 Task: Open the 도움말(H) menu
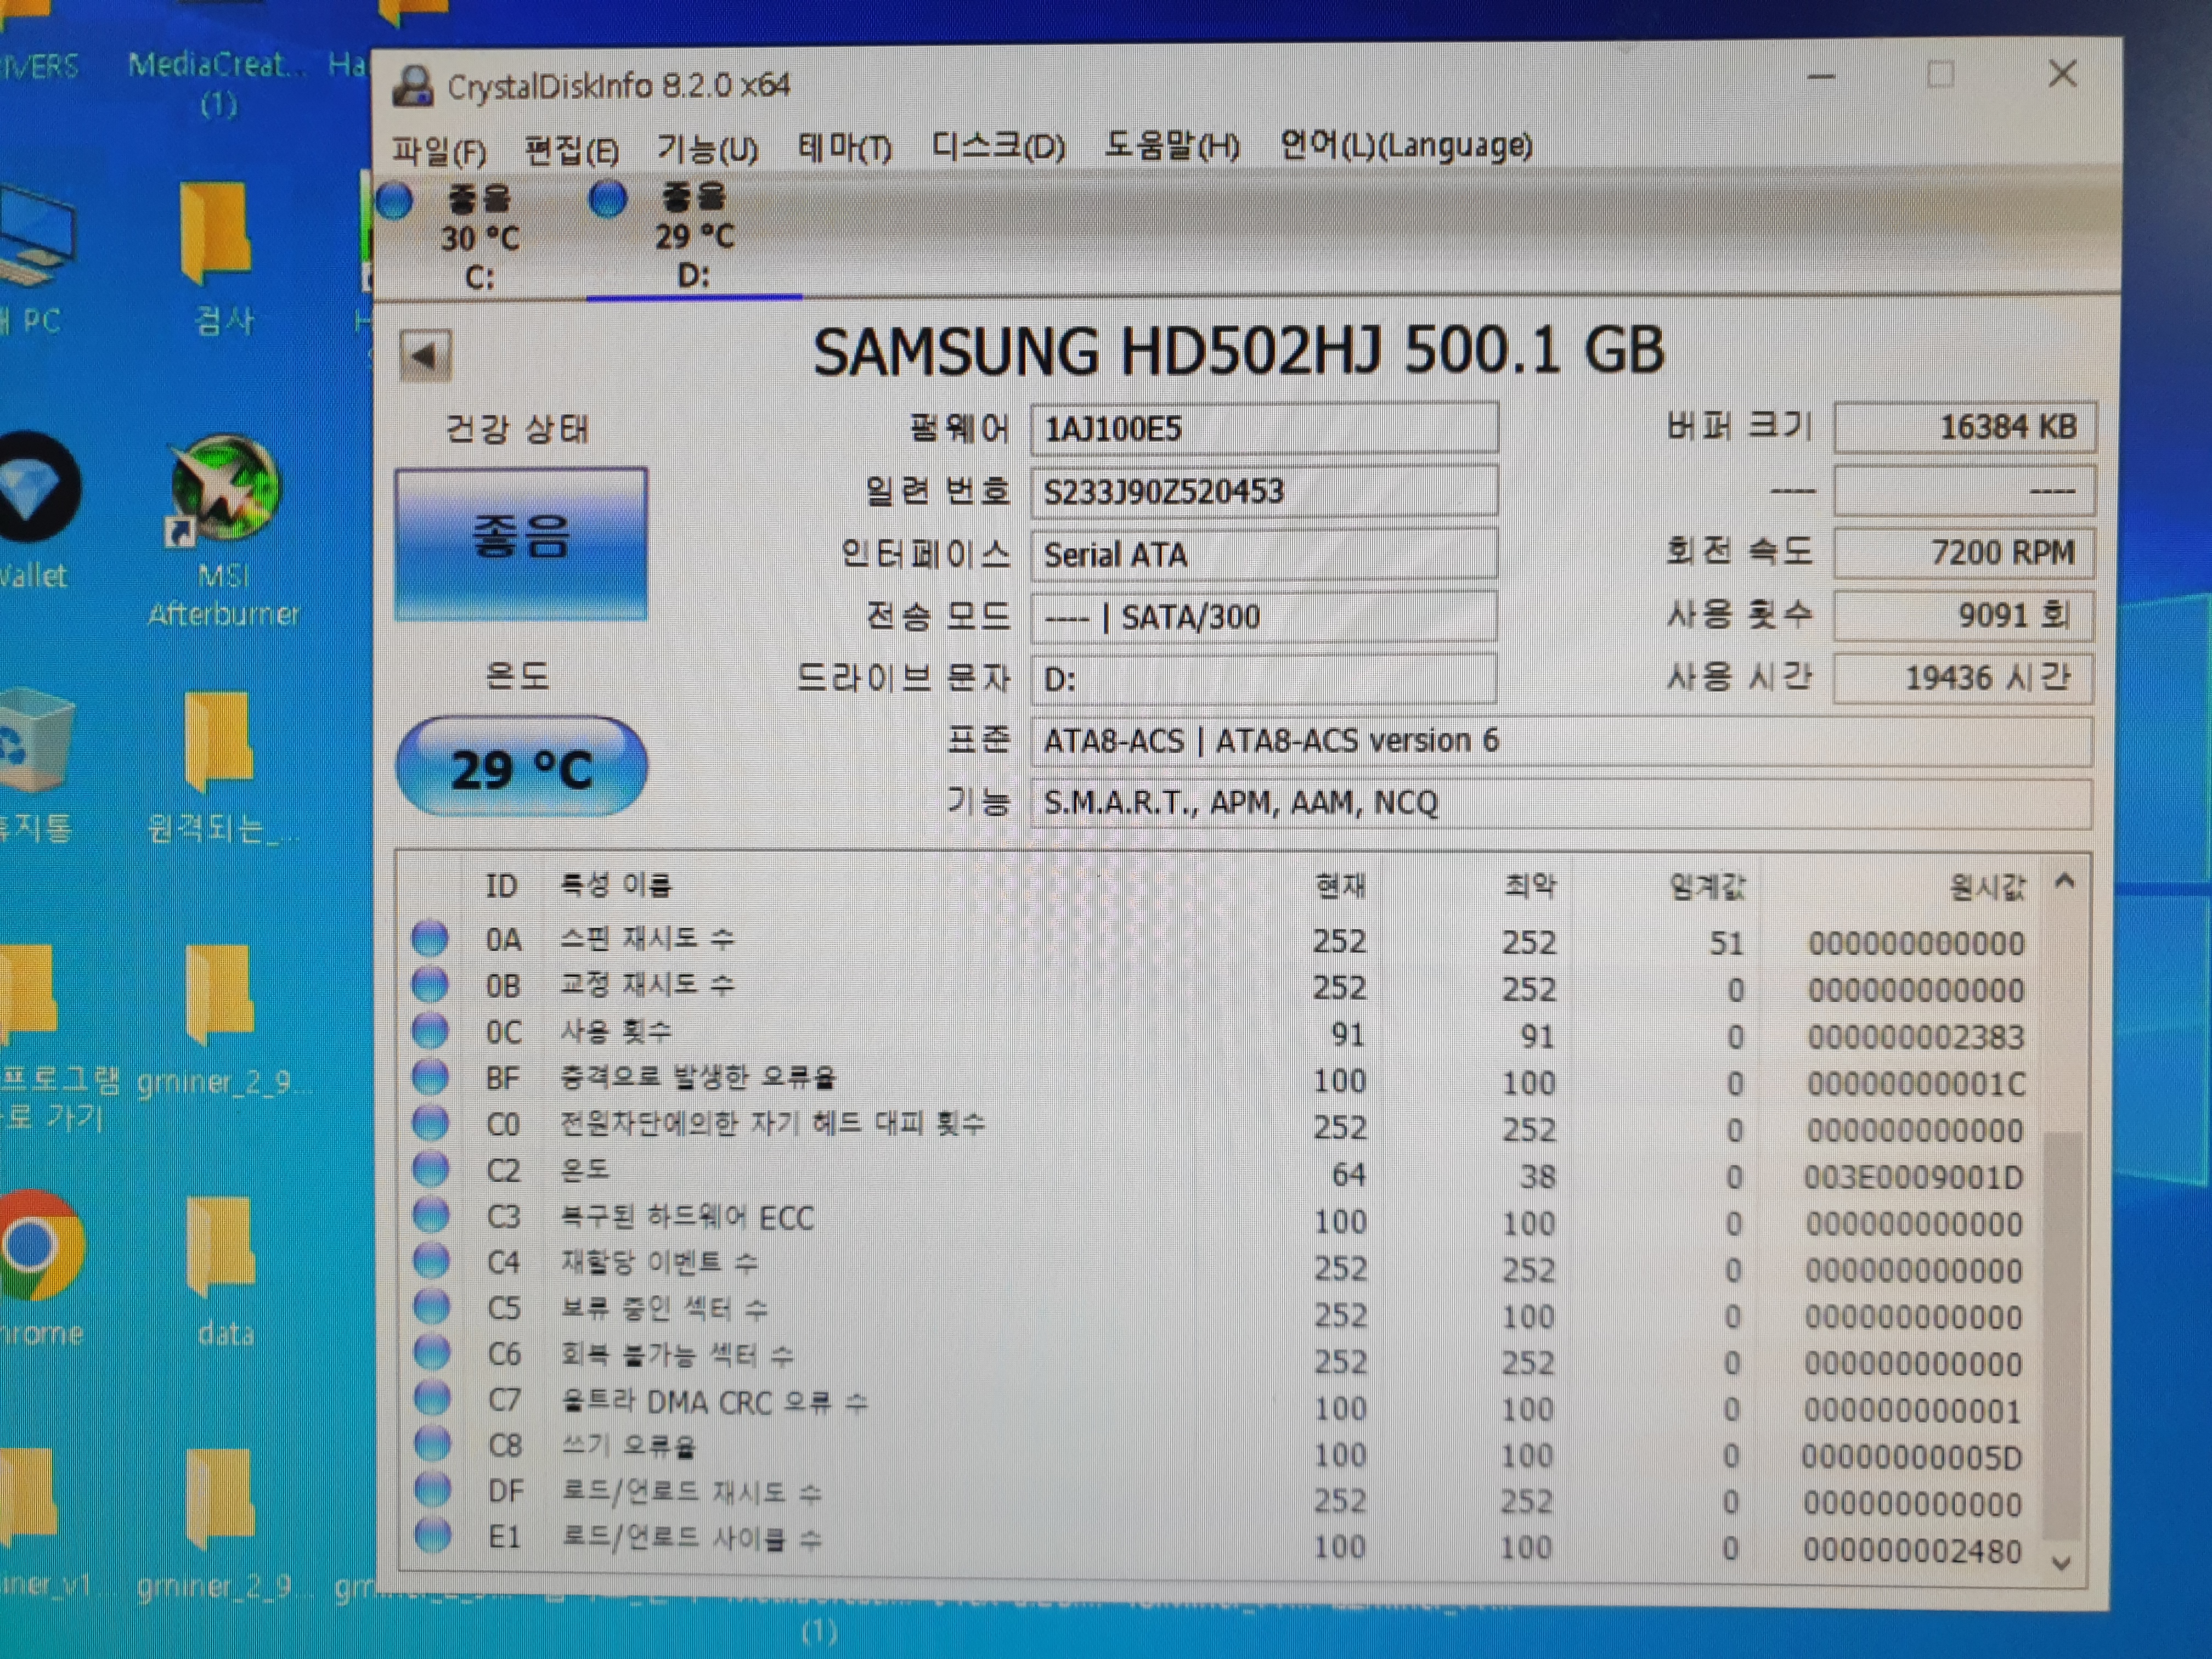tap(1171, 146)
